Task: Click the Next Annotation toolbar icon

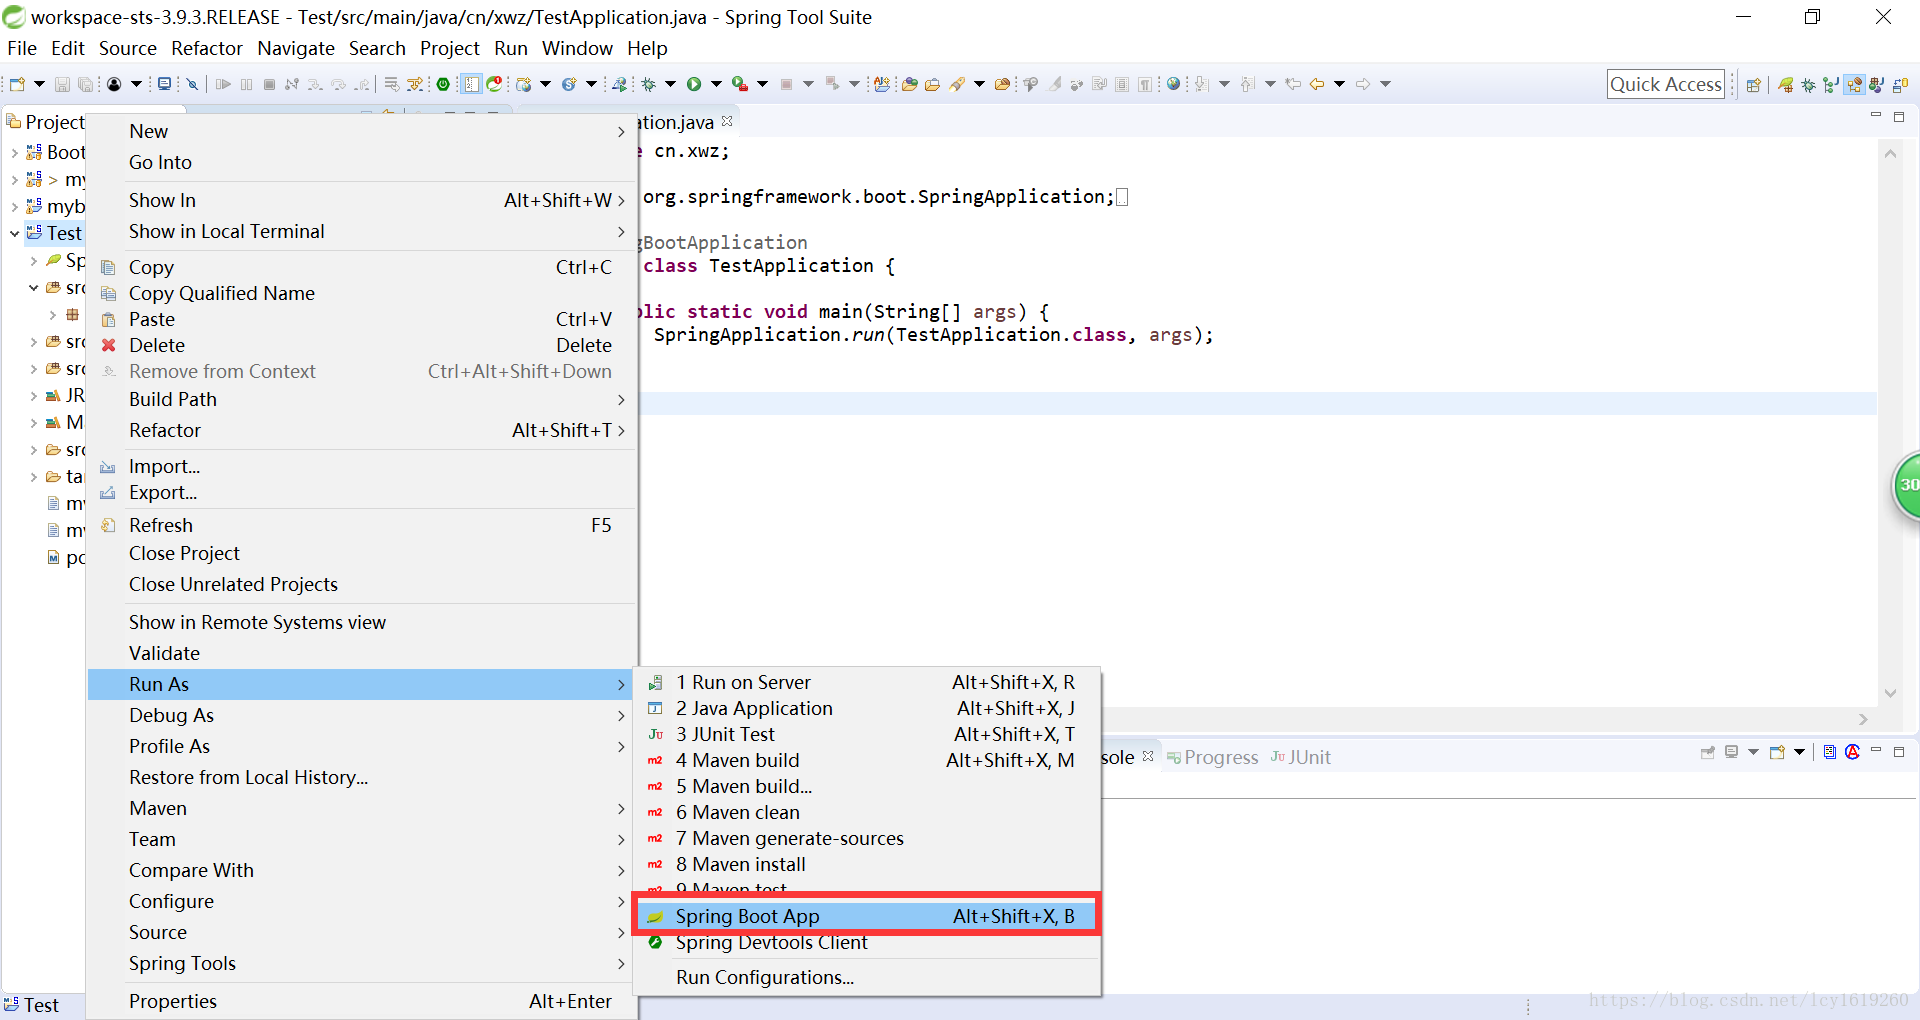Action: tap(1201, 84)
